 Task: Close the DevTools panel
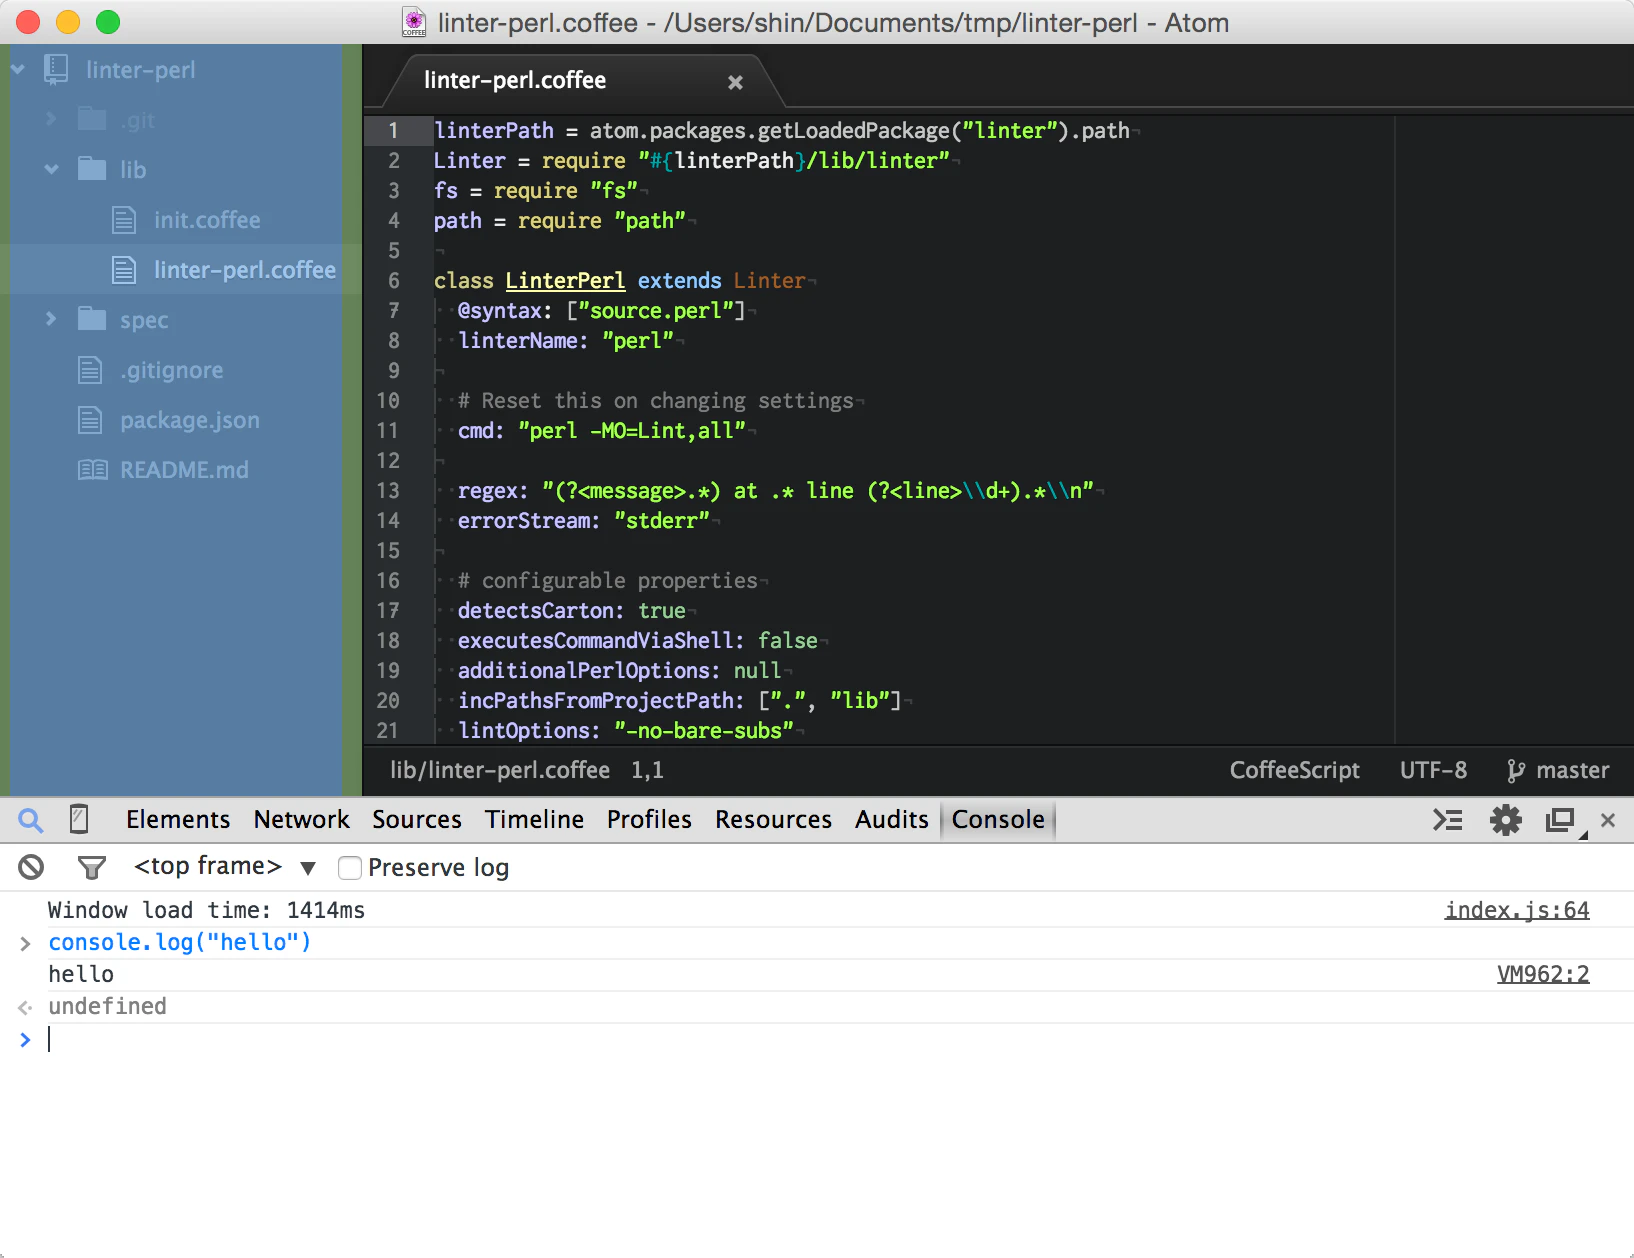[1608, 820]
